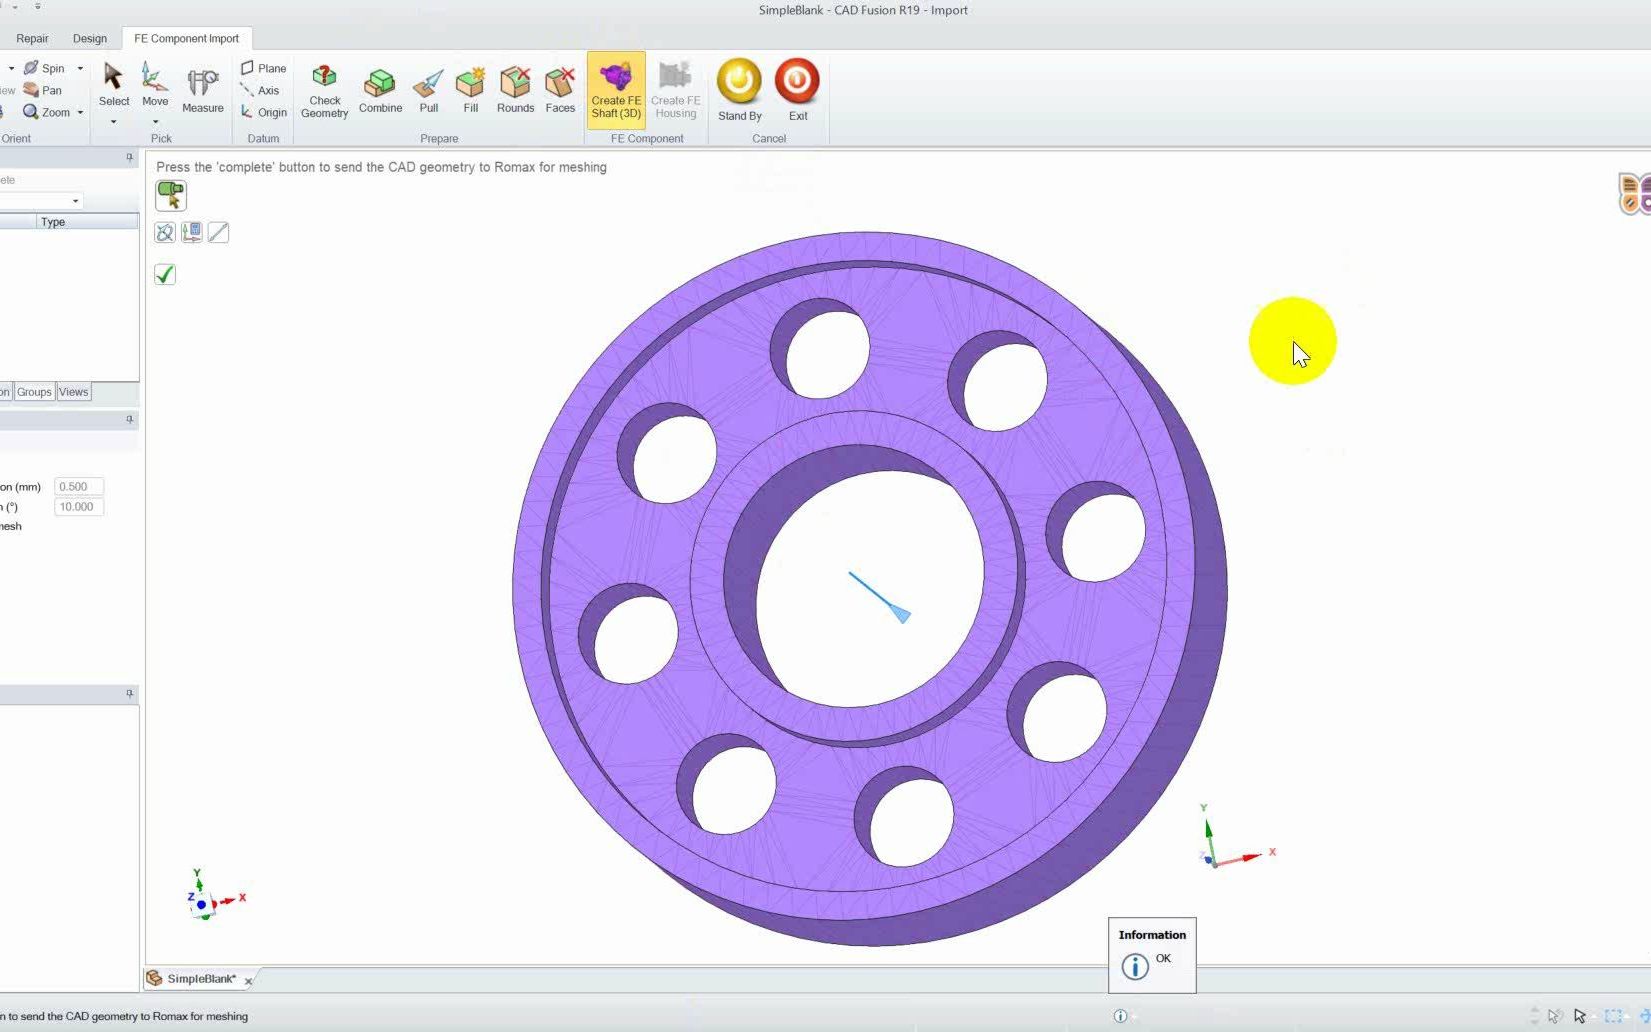
Task: Click the viewport instruction text about 'complete' button
Action: point(381,167)
